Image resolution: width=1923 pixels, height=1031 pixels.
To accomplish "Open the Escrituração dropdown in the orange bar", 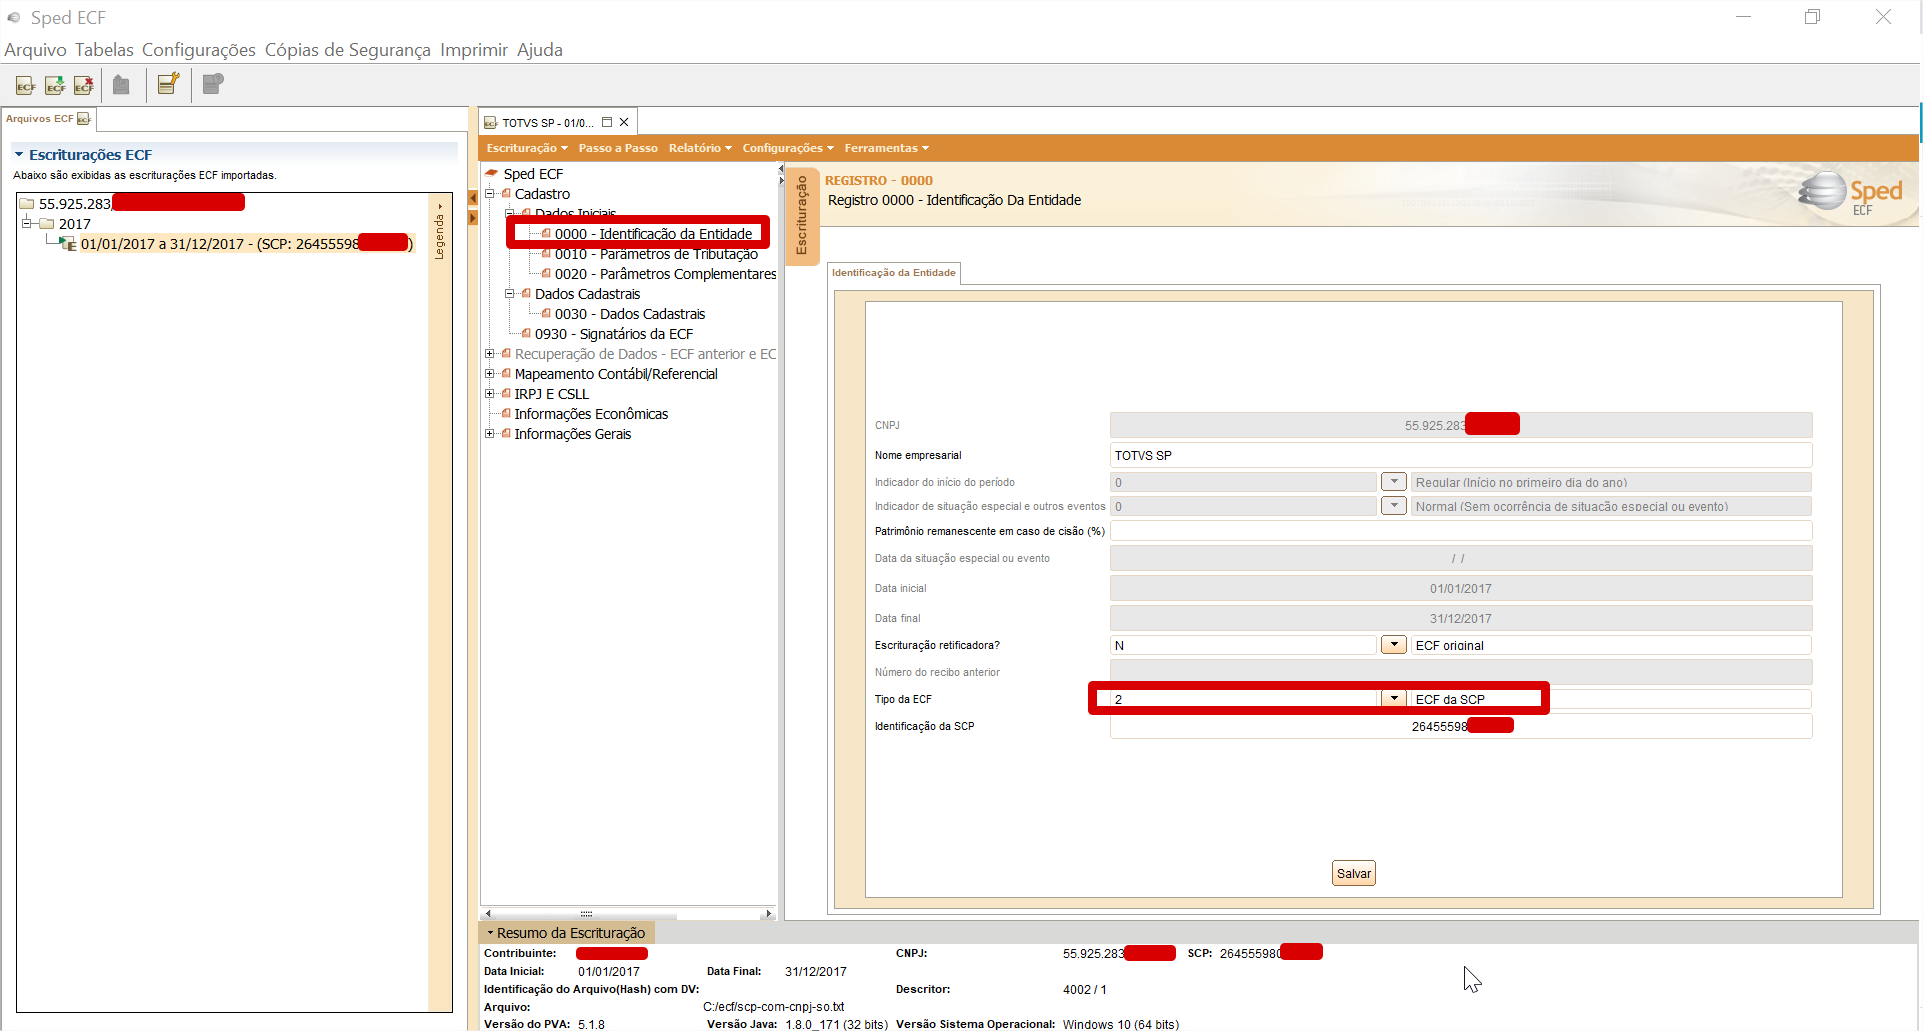I will 527,148.
